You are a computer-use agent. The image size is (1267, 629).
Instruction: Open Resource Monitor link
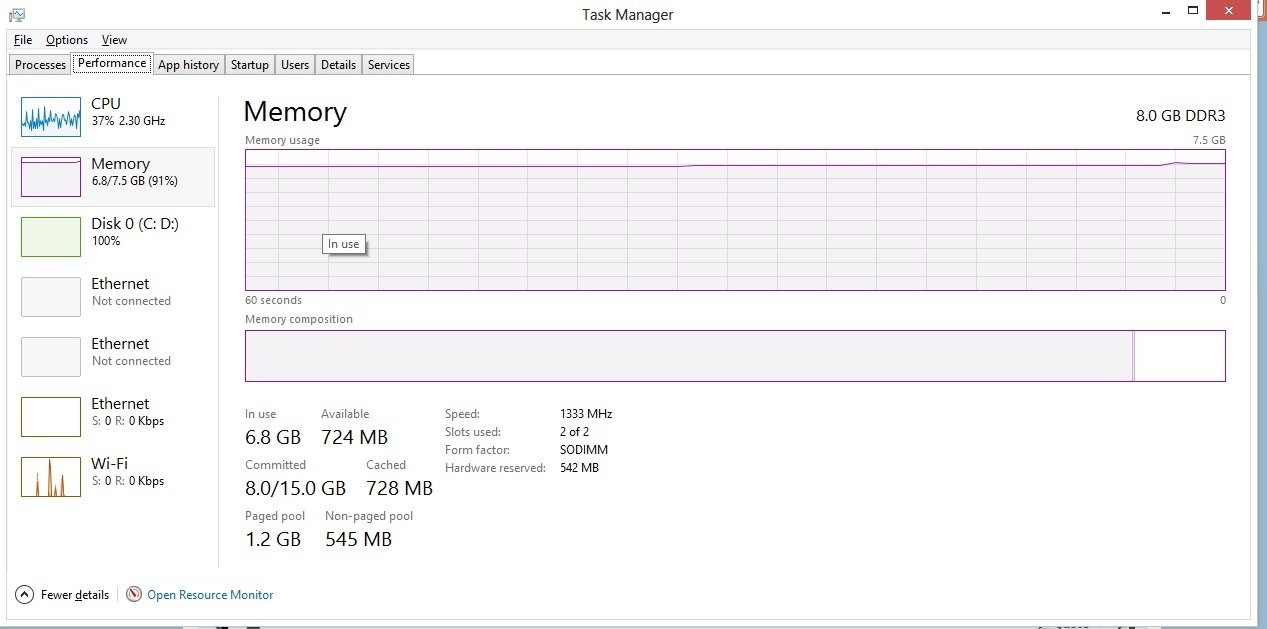pos(210,595)
